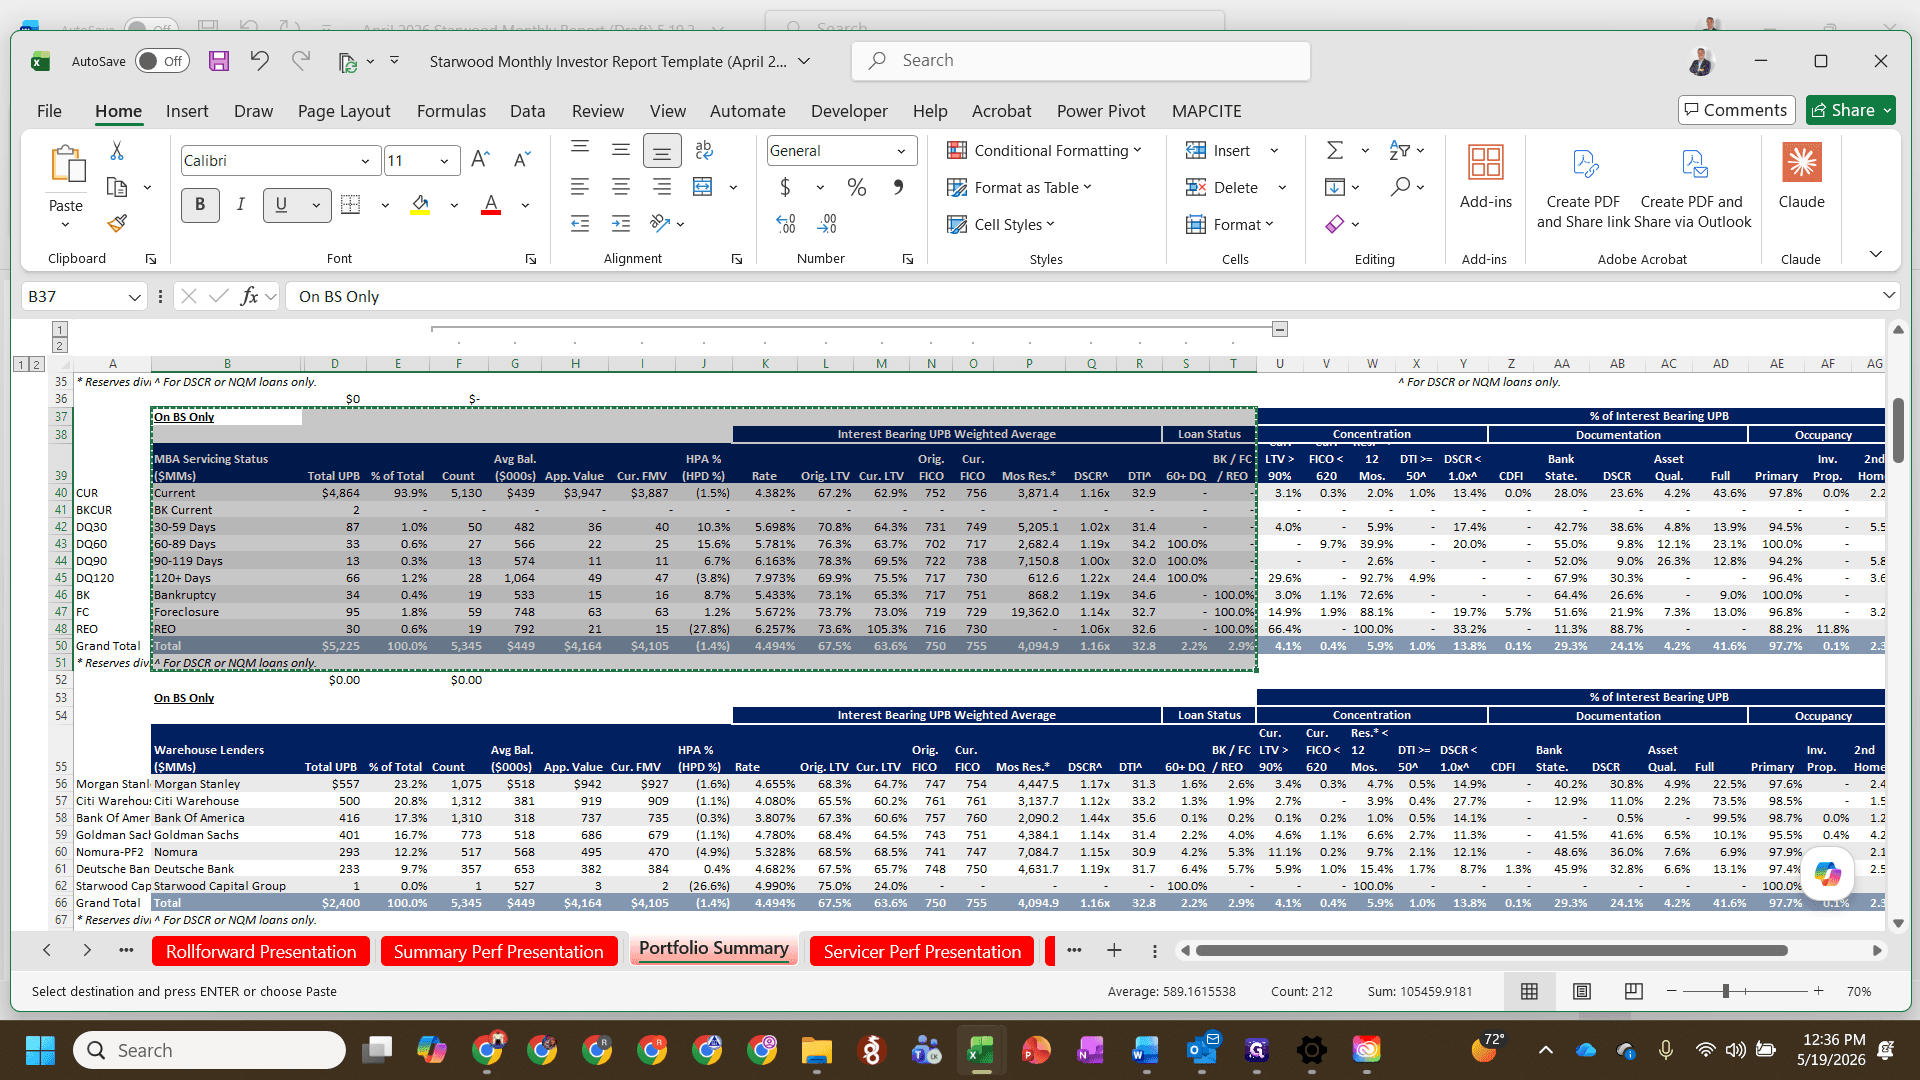Viewport: 1920px width, 1080px height.
Task: Toggle underline formatting
Action: (282, 205)
